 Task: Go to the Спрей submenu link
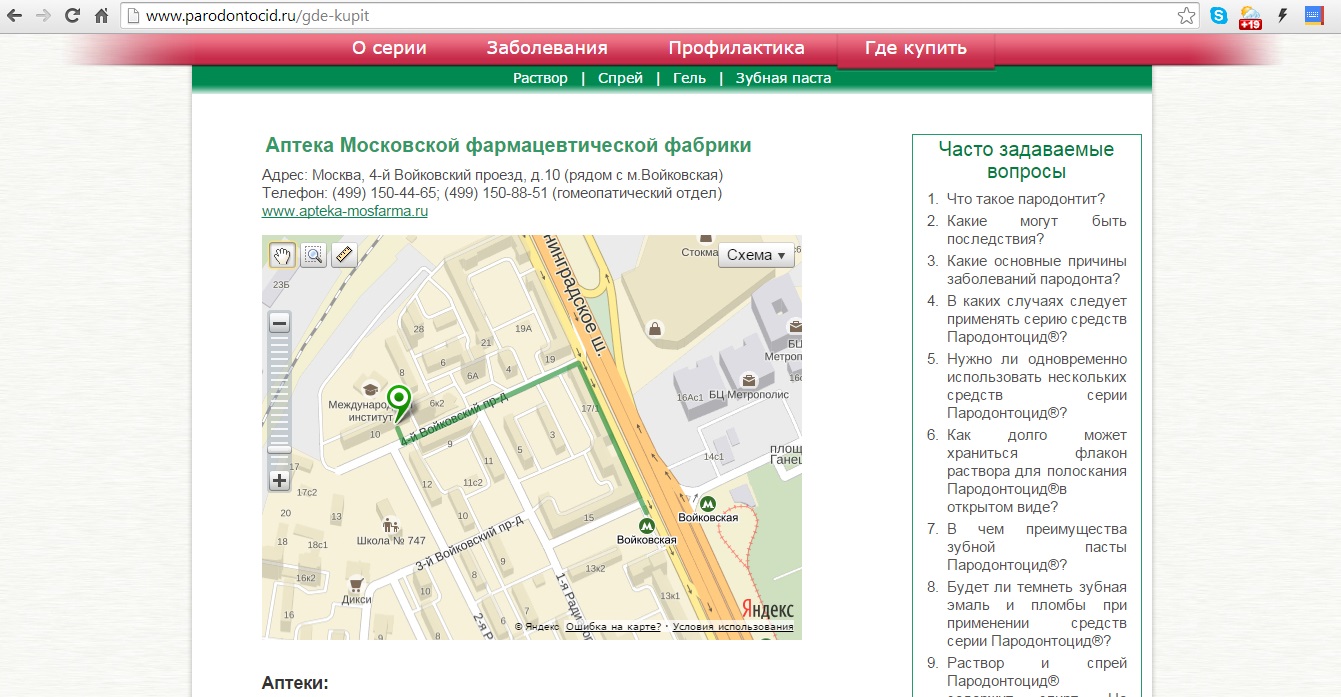tap(620, 78)
